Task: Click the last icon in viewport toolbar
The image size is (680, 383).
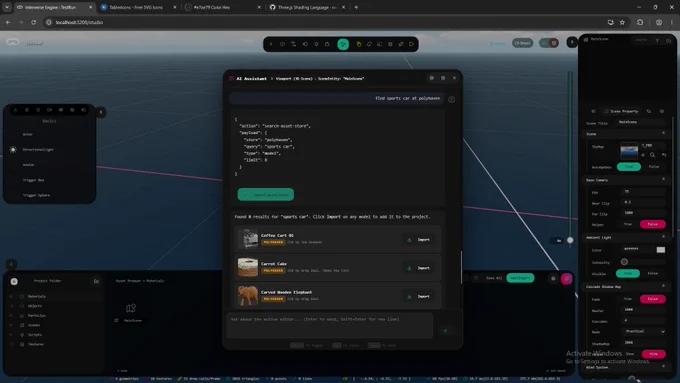Action: click(412, 44)
